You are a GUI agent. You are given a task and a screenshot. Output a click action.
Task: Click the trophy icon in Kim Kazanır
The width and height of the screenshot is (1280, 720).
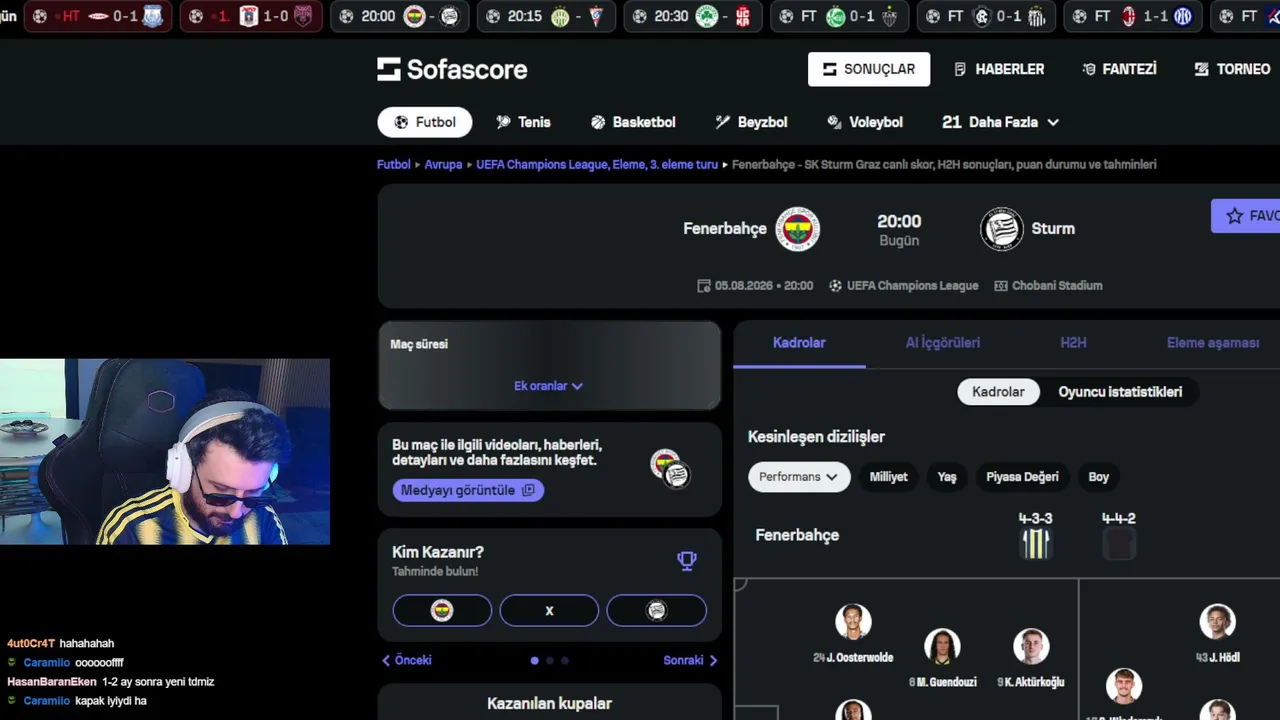pyautogui.click(x=687, y=560)
